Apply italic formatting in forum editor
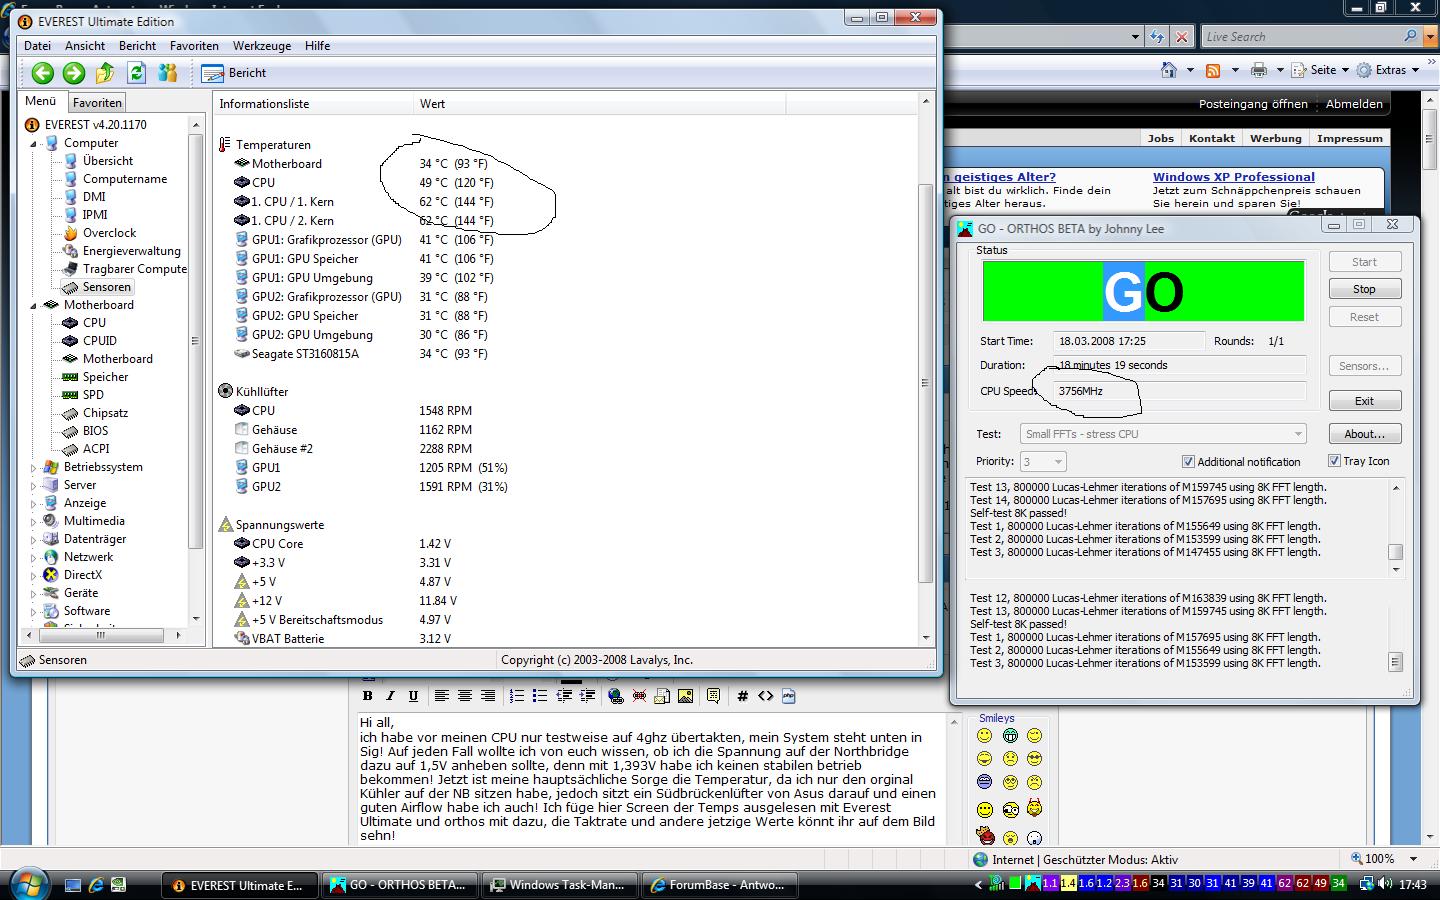 click(390, 696)
